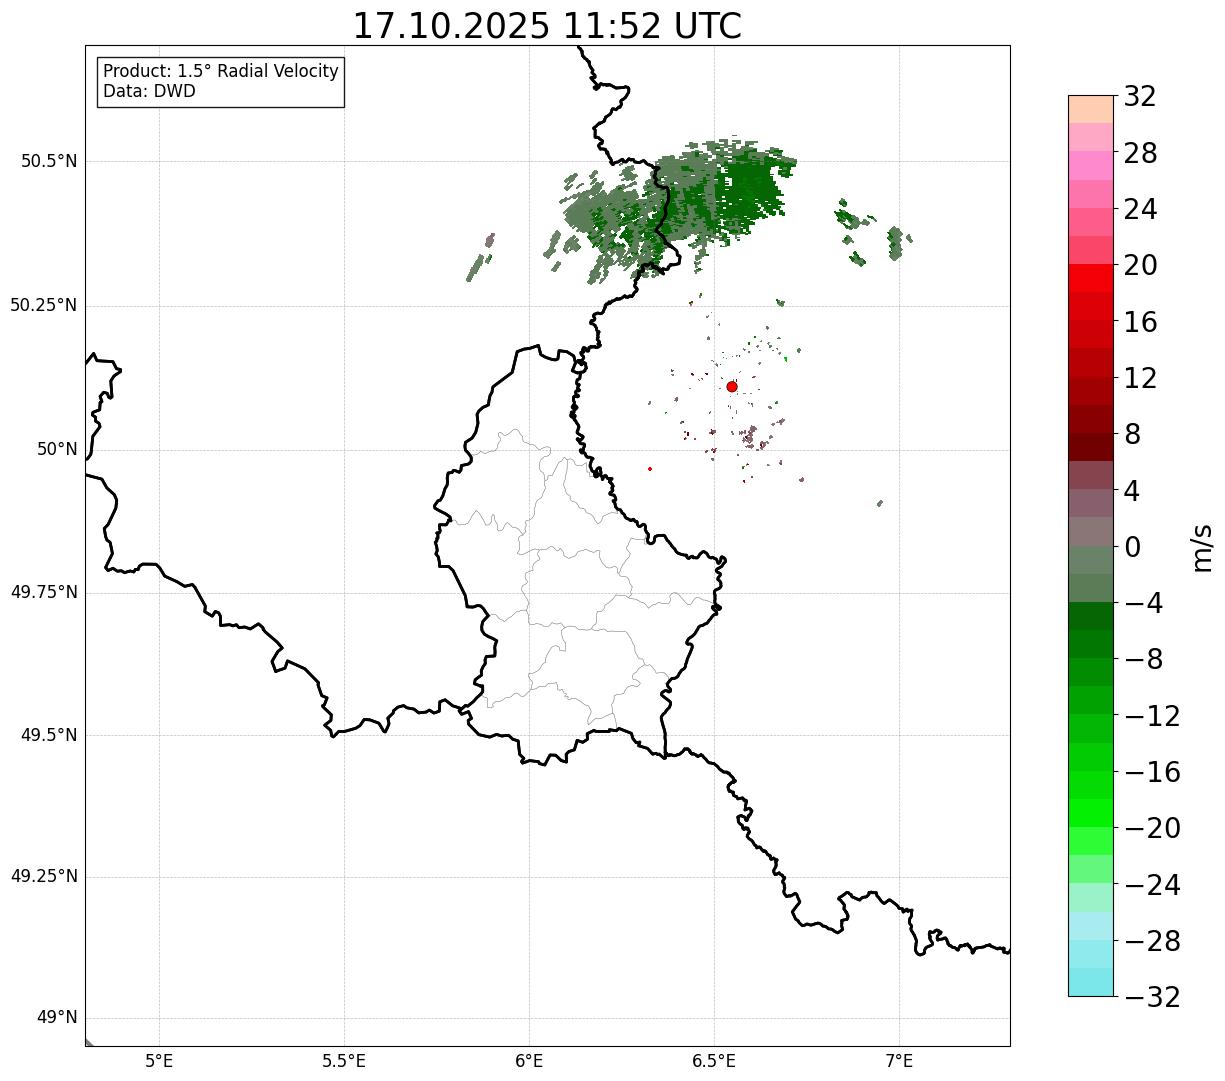
Task: Click the colorbar tick label 24
Action: pyautogui.click(x=1140, y=209)
